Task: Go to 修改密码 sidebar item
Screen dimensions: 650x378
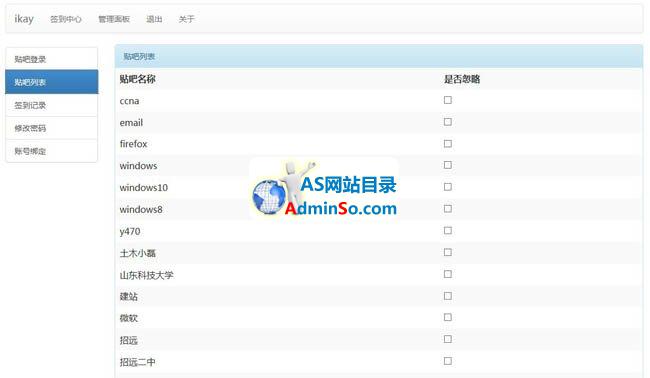Action: pos(52,128)
